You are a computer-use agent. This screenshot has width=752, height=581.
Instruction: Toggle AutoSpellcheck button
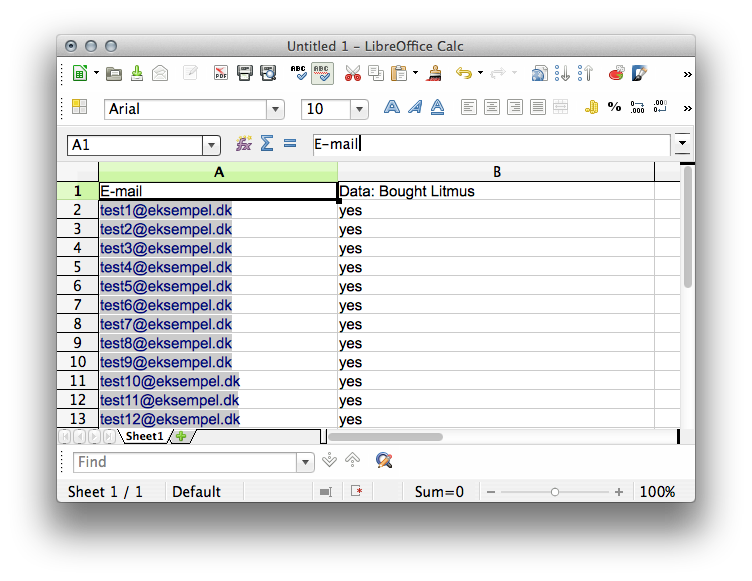[322, 73]
